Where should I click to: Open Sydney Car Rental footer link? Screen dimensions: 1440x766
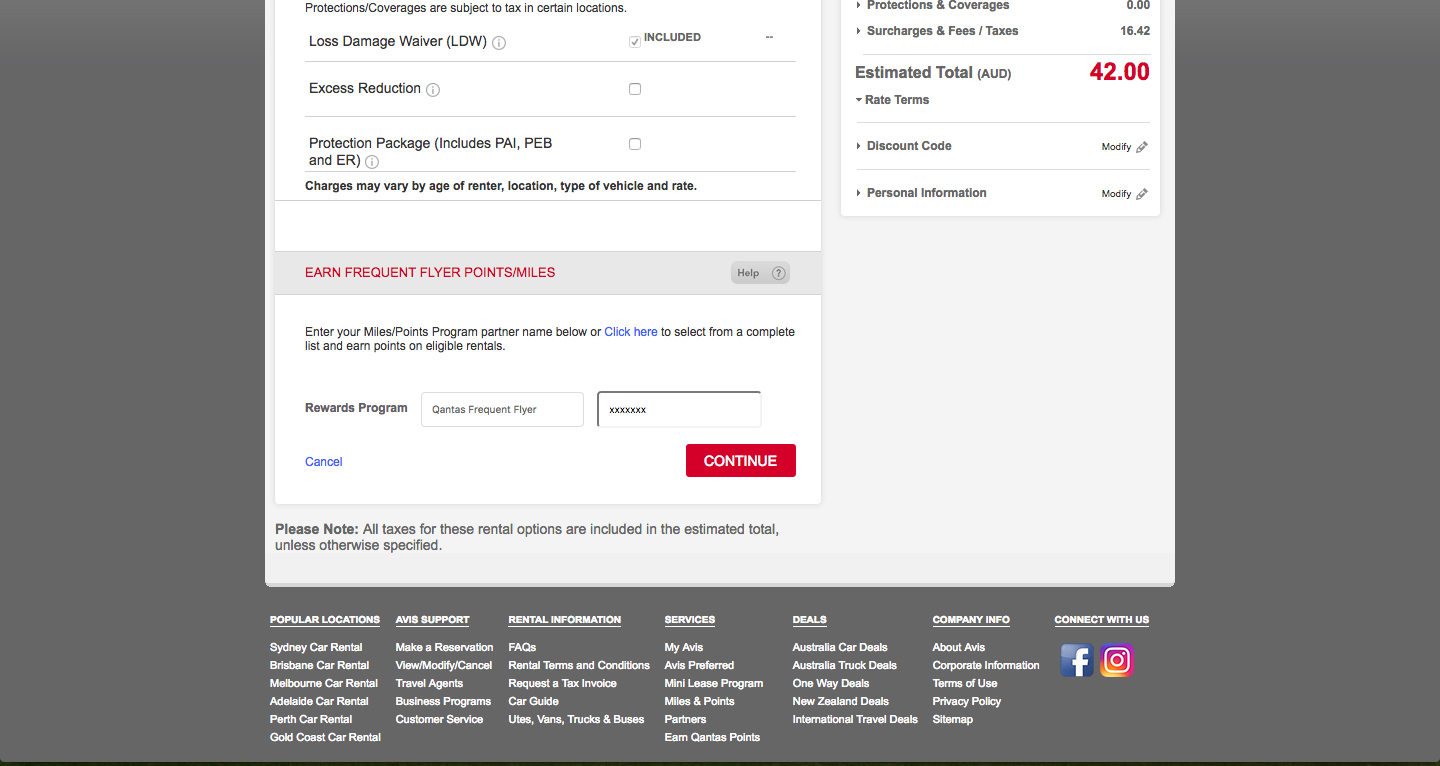click(x=316, y=647)
